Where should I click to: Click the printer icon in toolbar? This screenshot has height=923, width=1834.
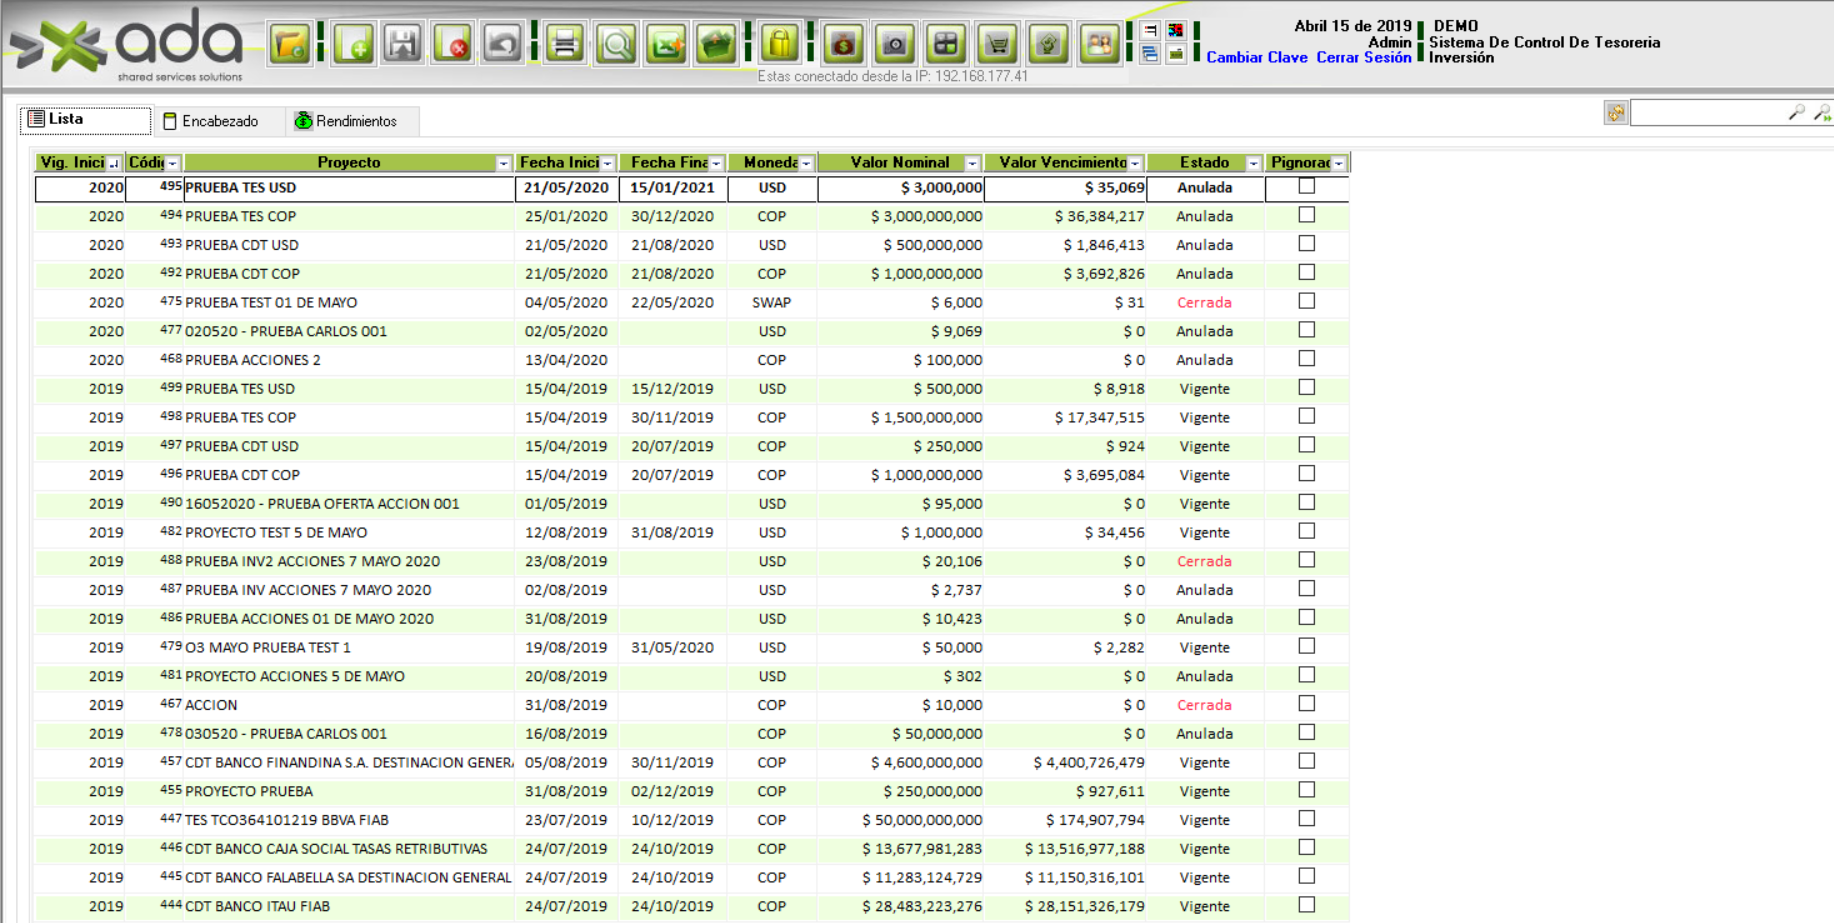coord(565,44)
